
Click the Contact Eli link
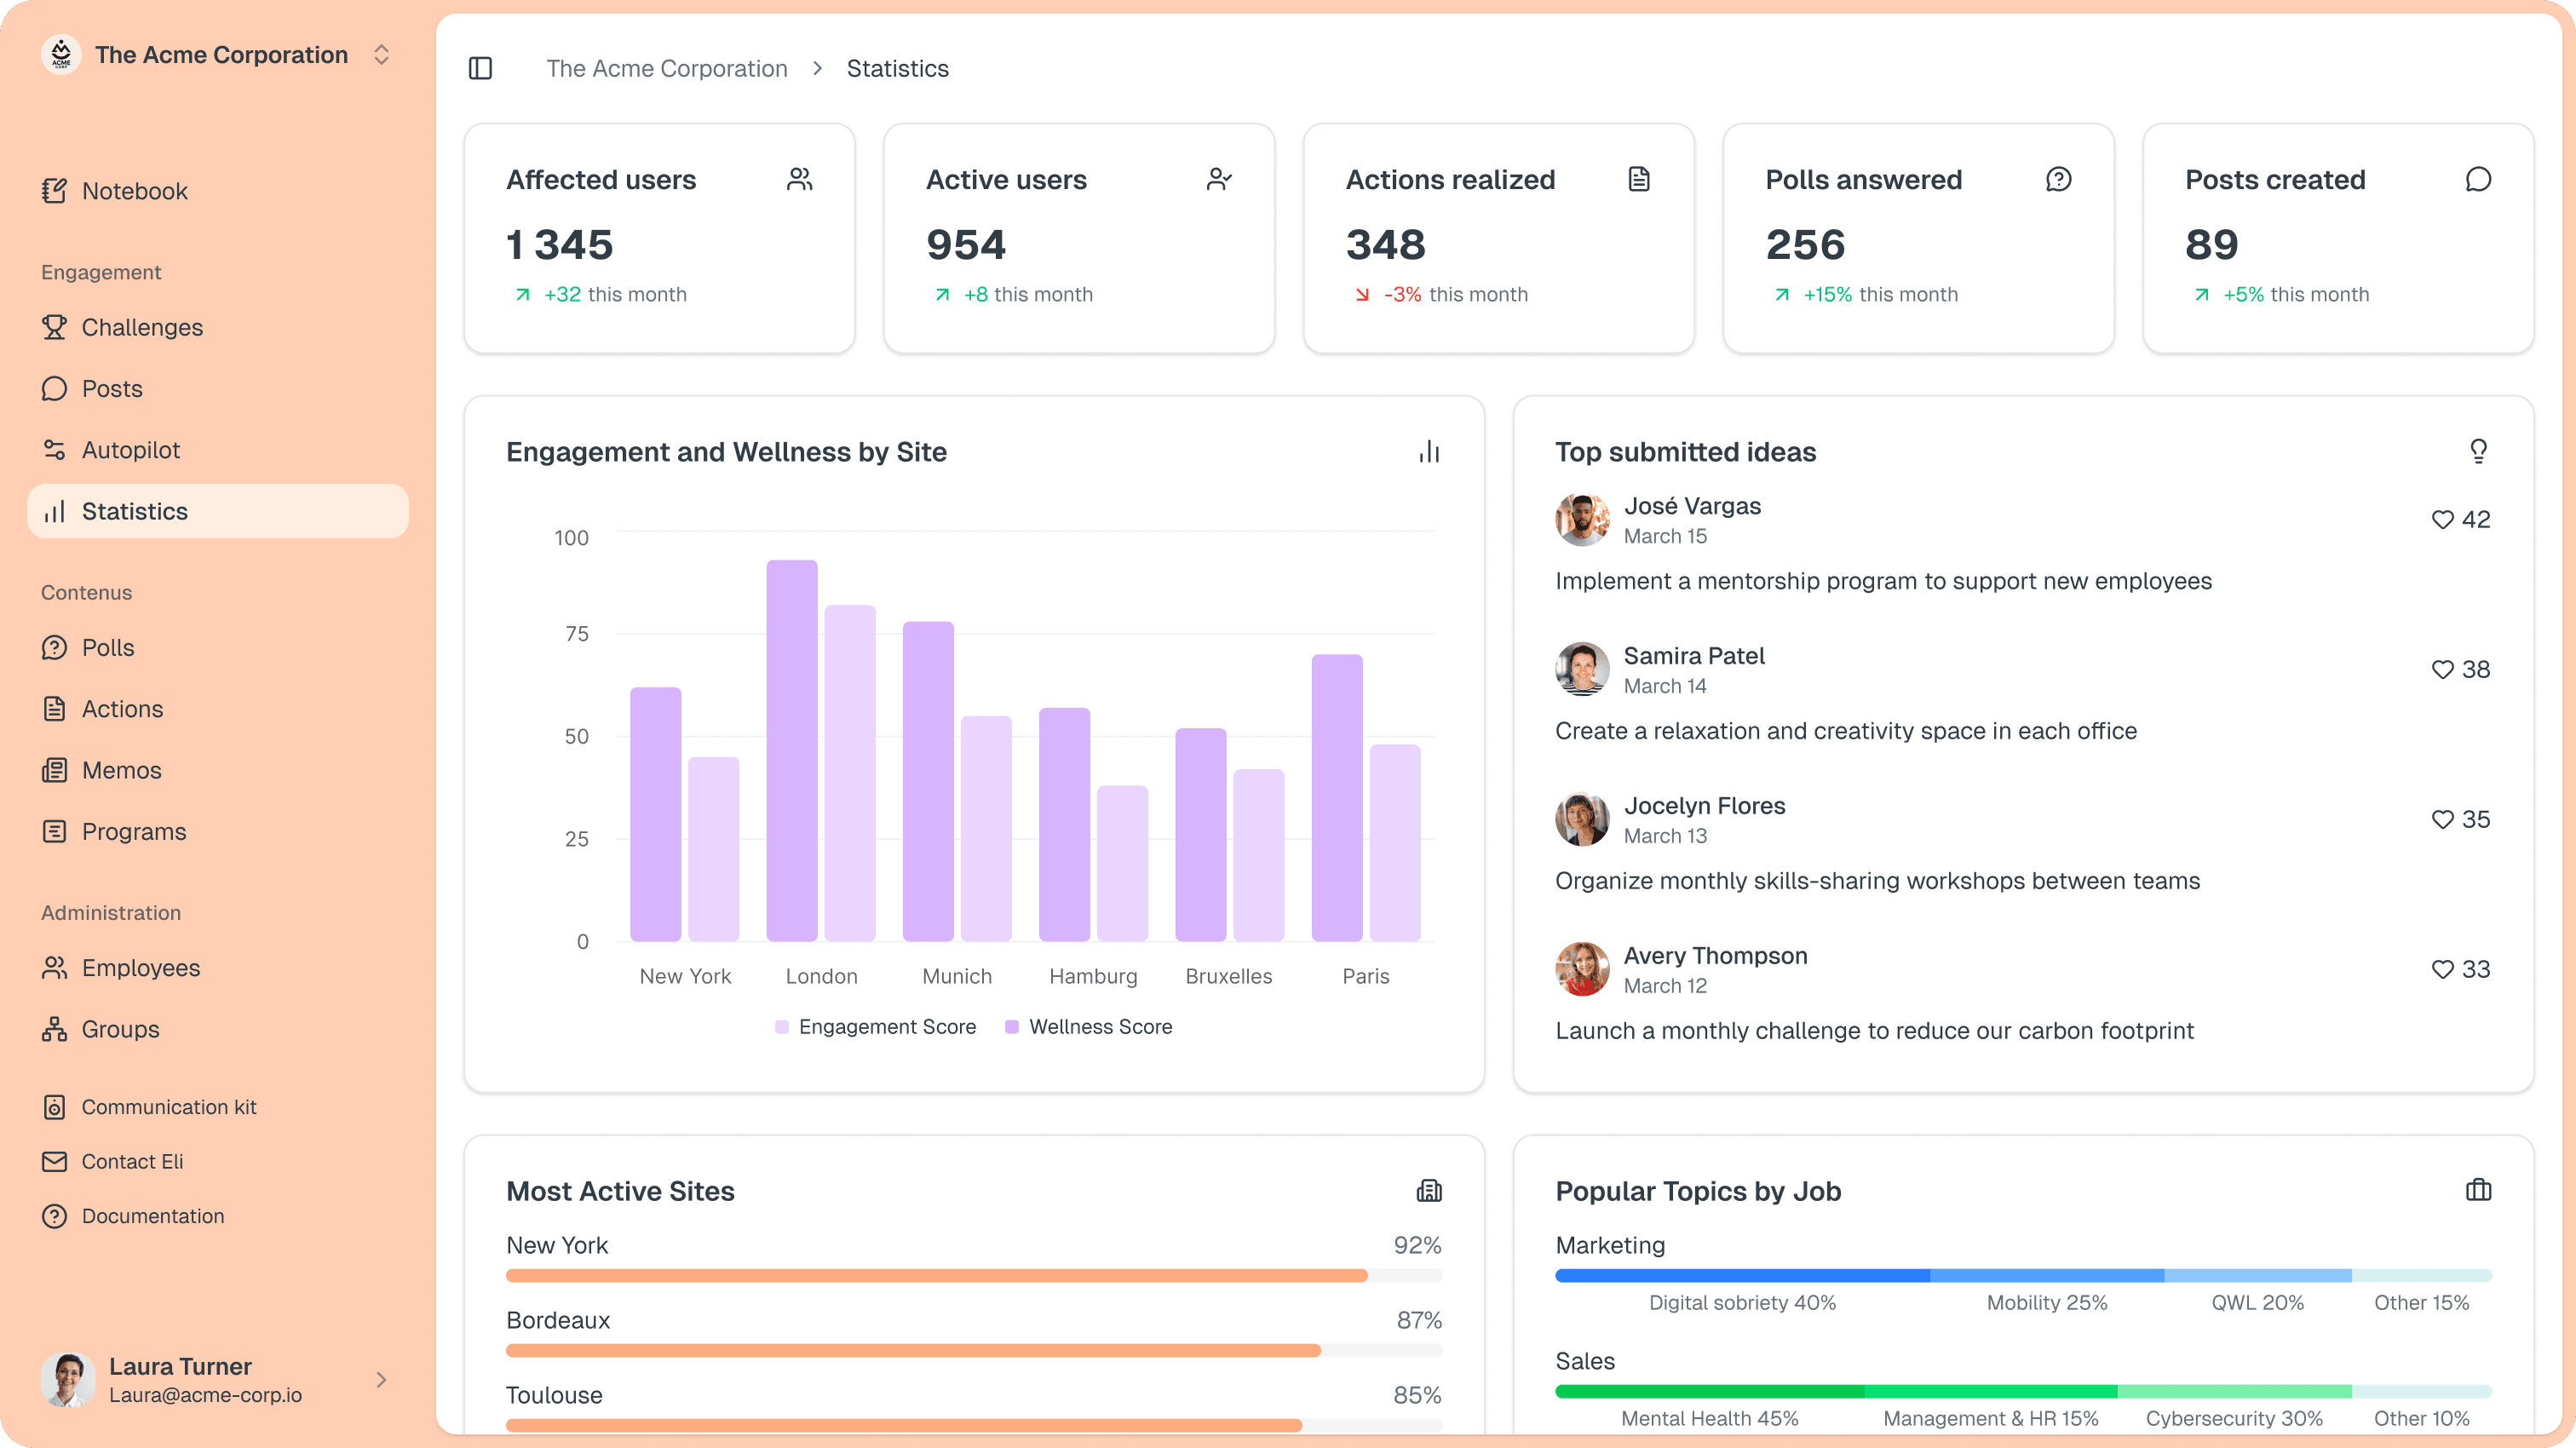[132, 1161]
